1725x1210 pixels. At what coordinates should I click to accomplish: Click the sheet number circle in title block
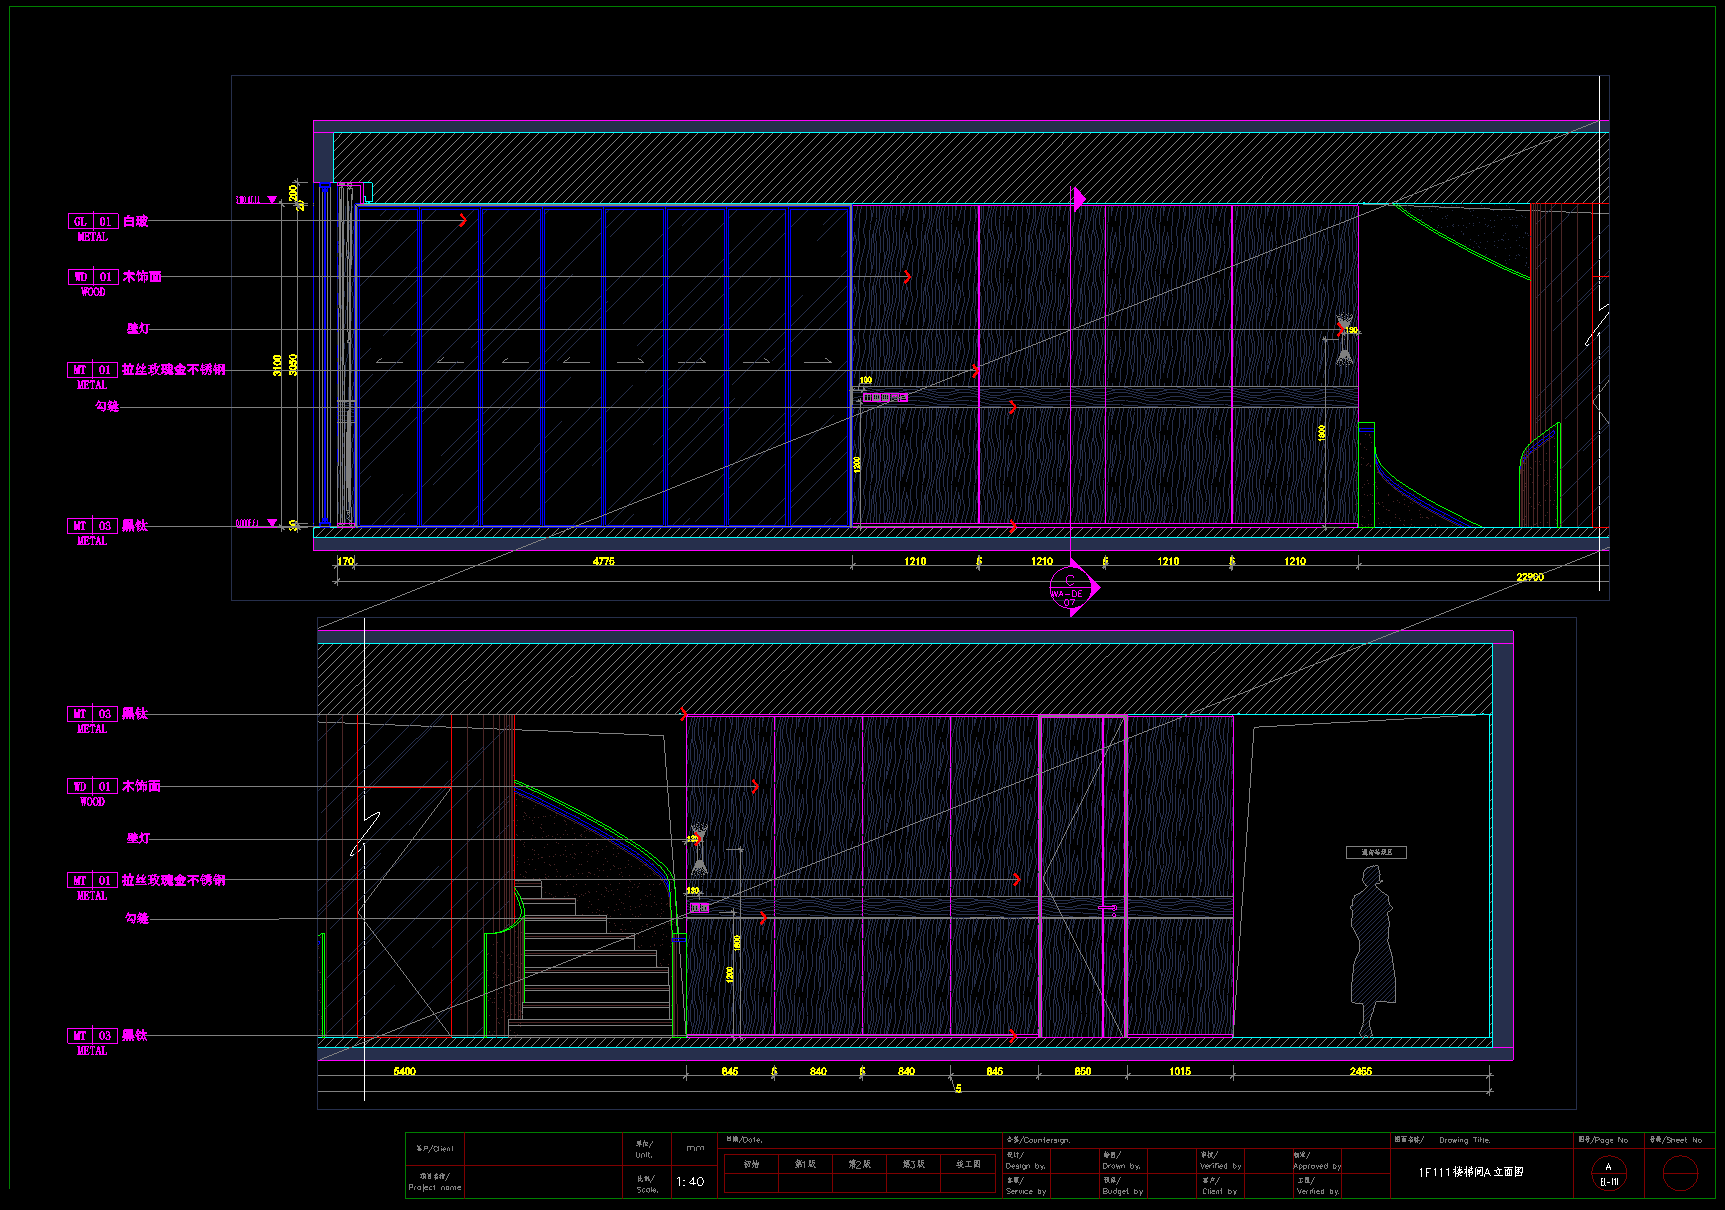[1680, 1174]
